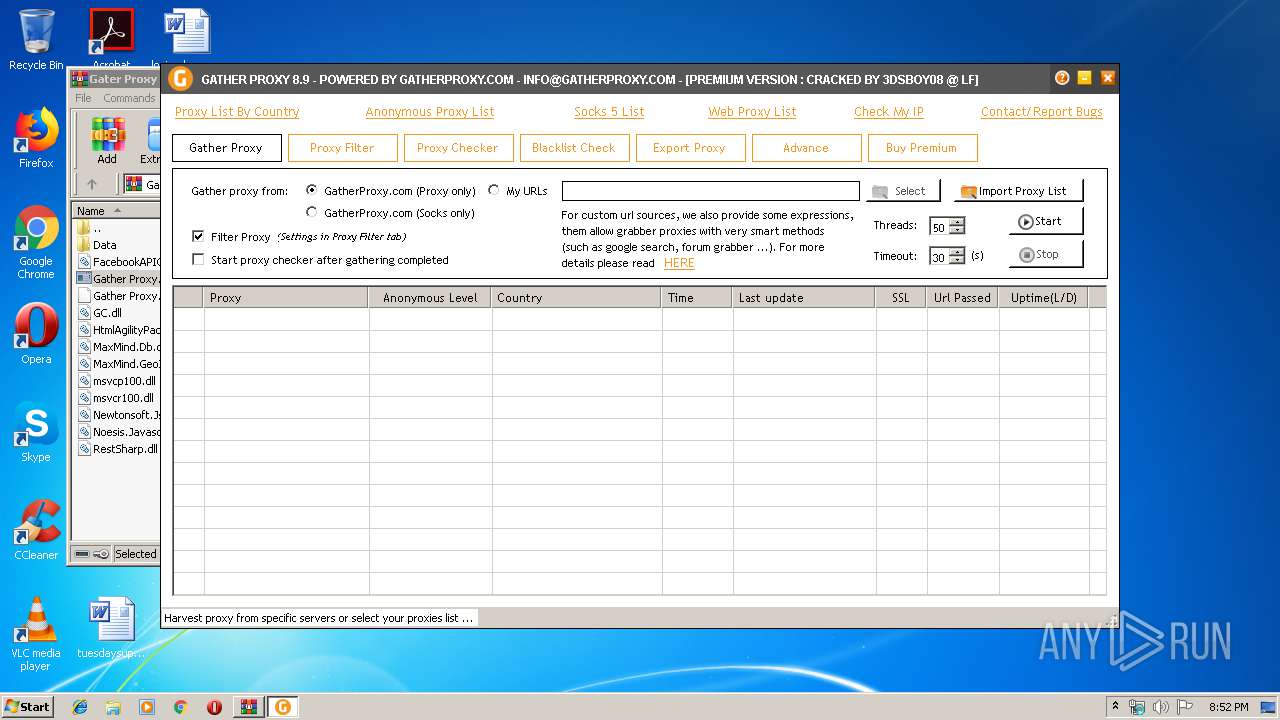The height and width of the screenshot is (720, 1280).
Task: Show hidden system tray icons
Action: click(x=1115, y=707)
